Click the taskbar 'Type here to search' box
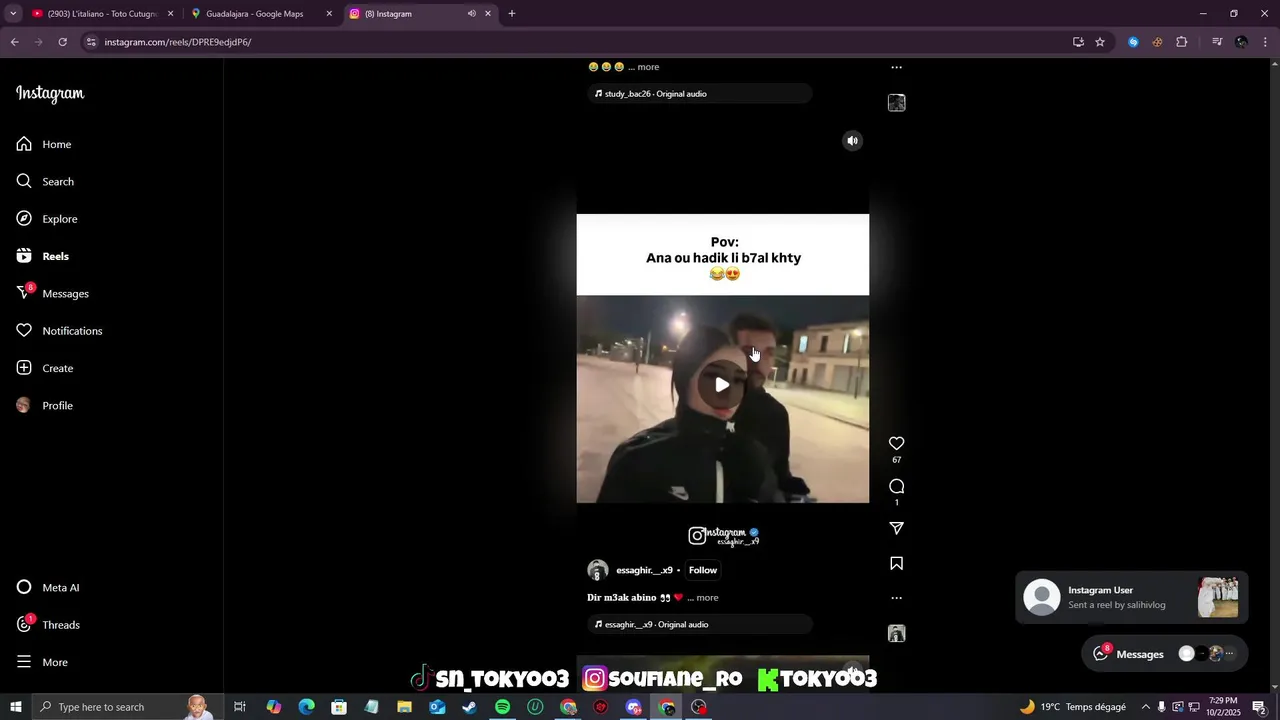 pos(124,707)
